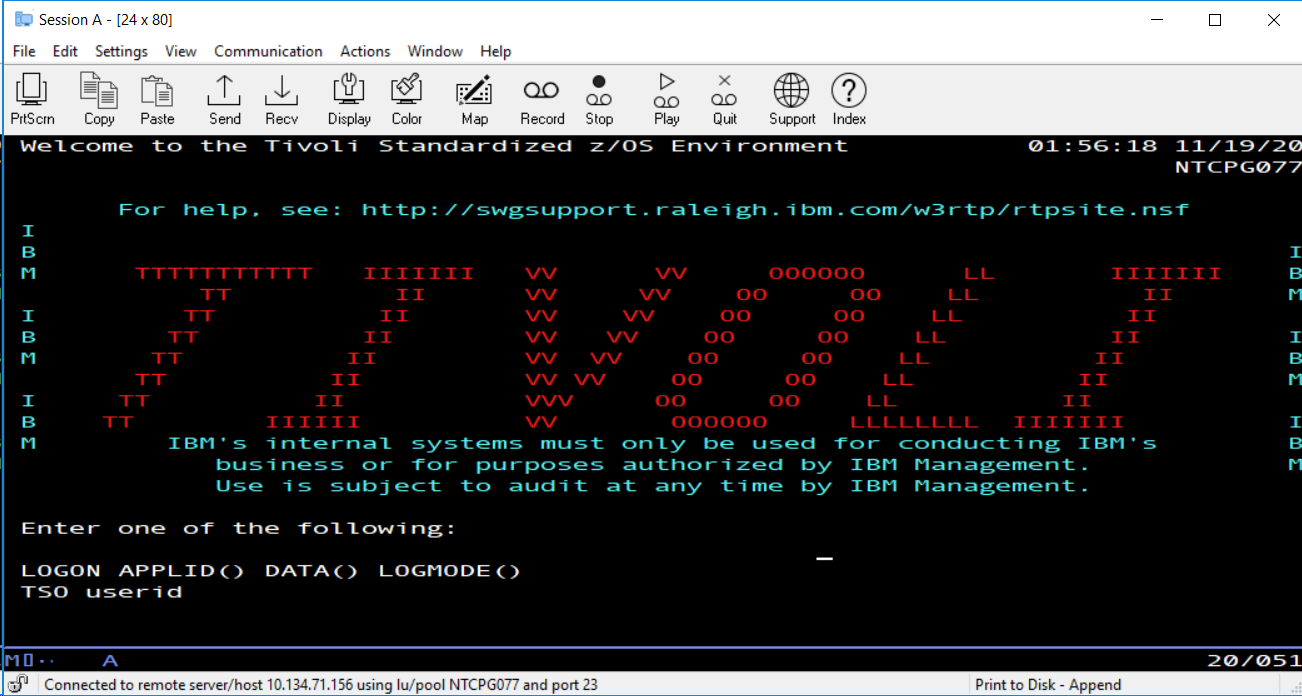The height and width of the screenshot is (696, 1302).
Task: Click the cursor position 20/051 indicator
Action: pyautogui.click(x=1254, y=660)
